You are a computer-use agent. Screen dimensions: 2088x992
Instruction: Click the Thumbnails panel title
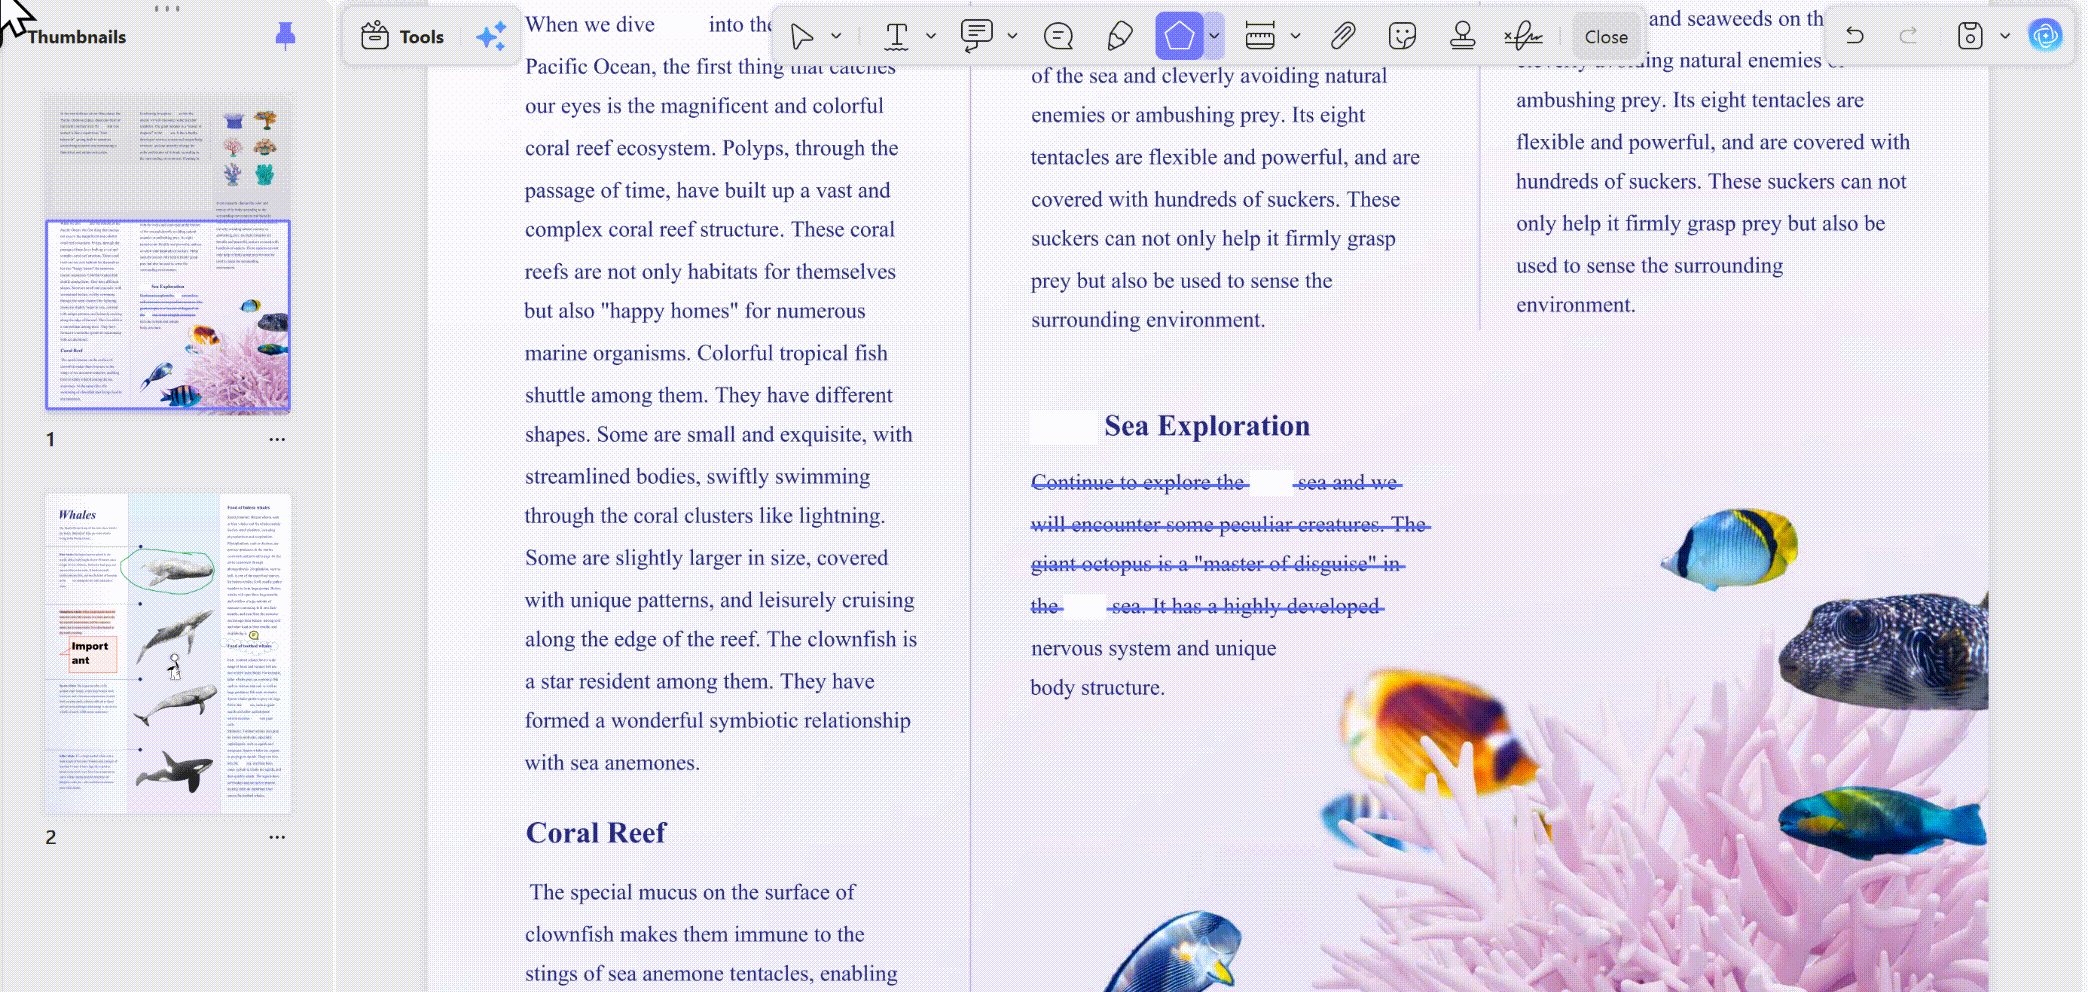[77, 37]
